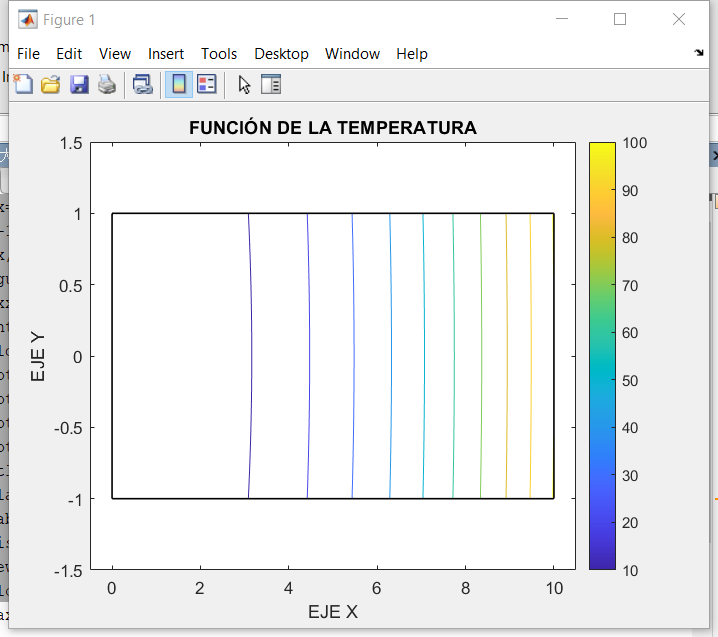Select the Edit Plot arrow tool
The image size is (718, 637).
pos(245,85)
